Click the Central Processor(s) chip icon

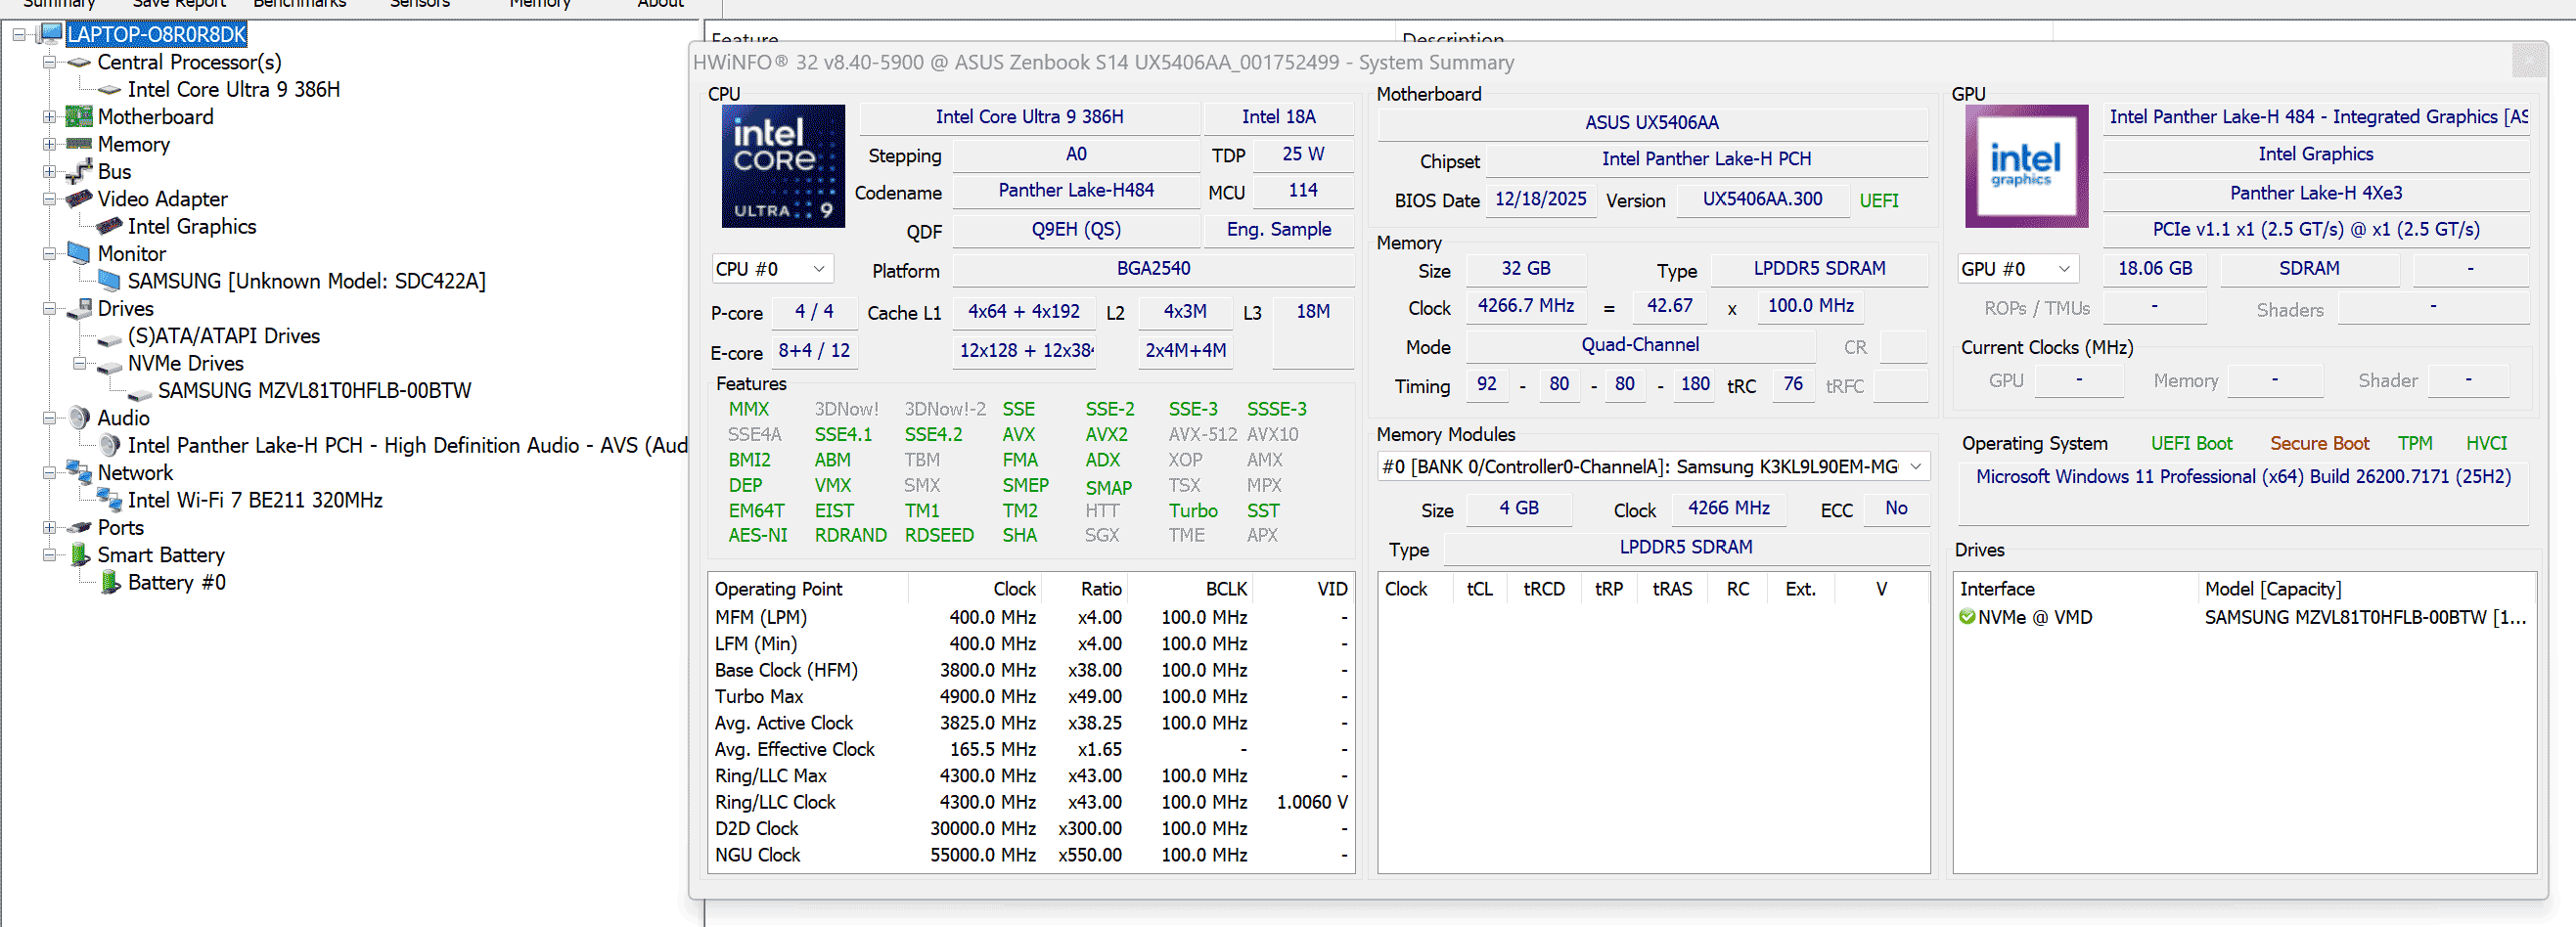[x=79, y=62]
